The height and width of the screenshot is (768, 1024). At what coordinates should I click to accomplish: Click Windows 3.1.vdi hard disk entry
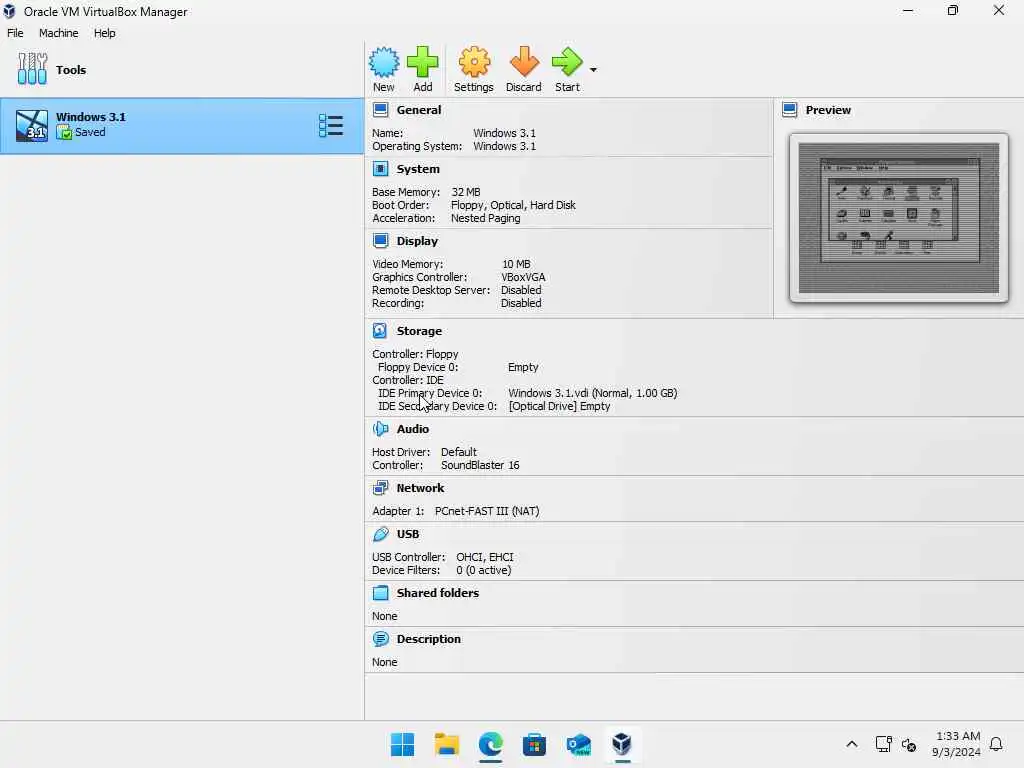point(592,393)
